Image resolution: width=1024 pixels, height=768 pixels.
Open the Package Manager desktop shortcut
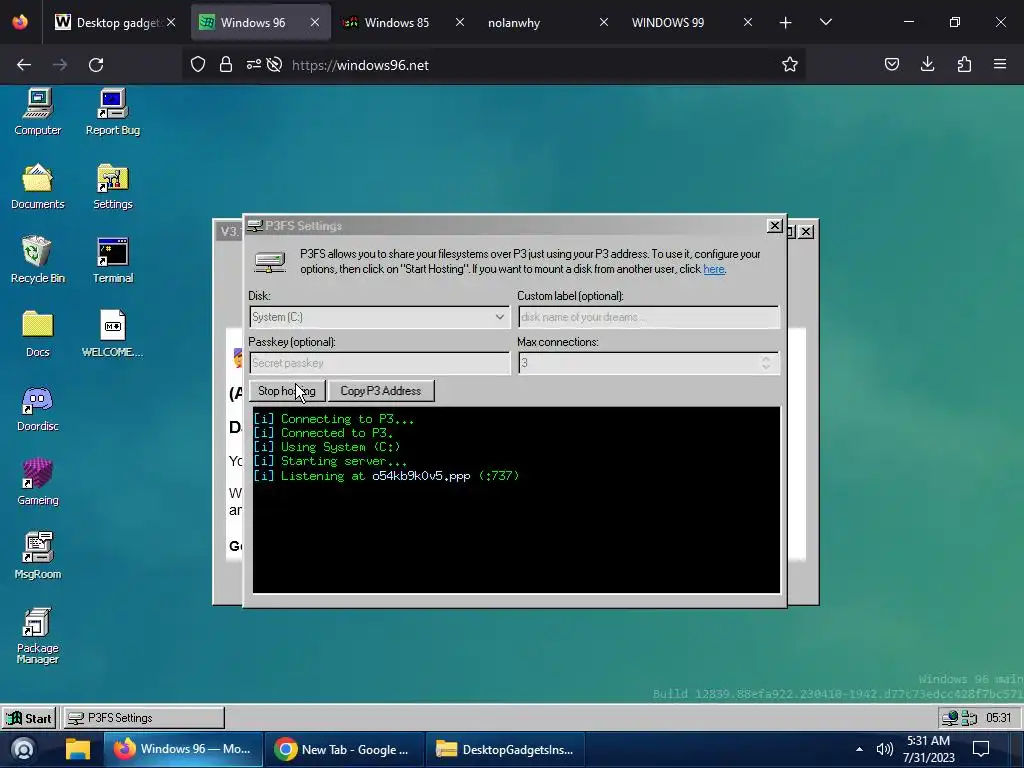37,635
